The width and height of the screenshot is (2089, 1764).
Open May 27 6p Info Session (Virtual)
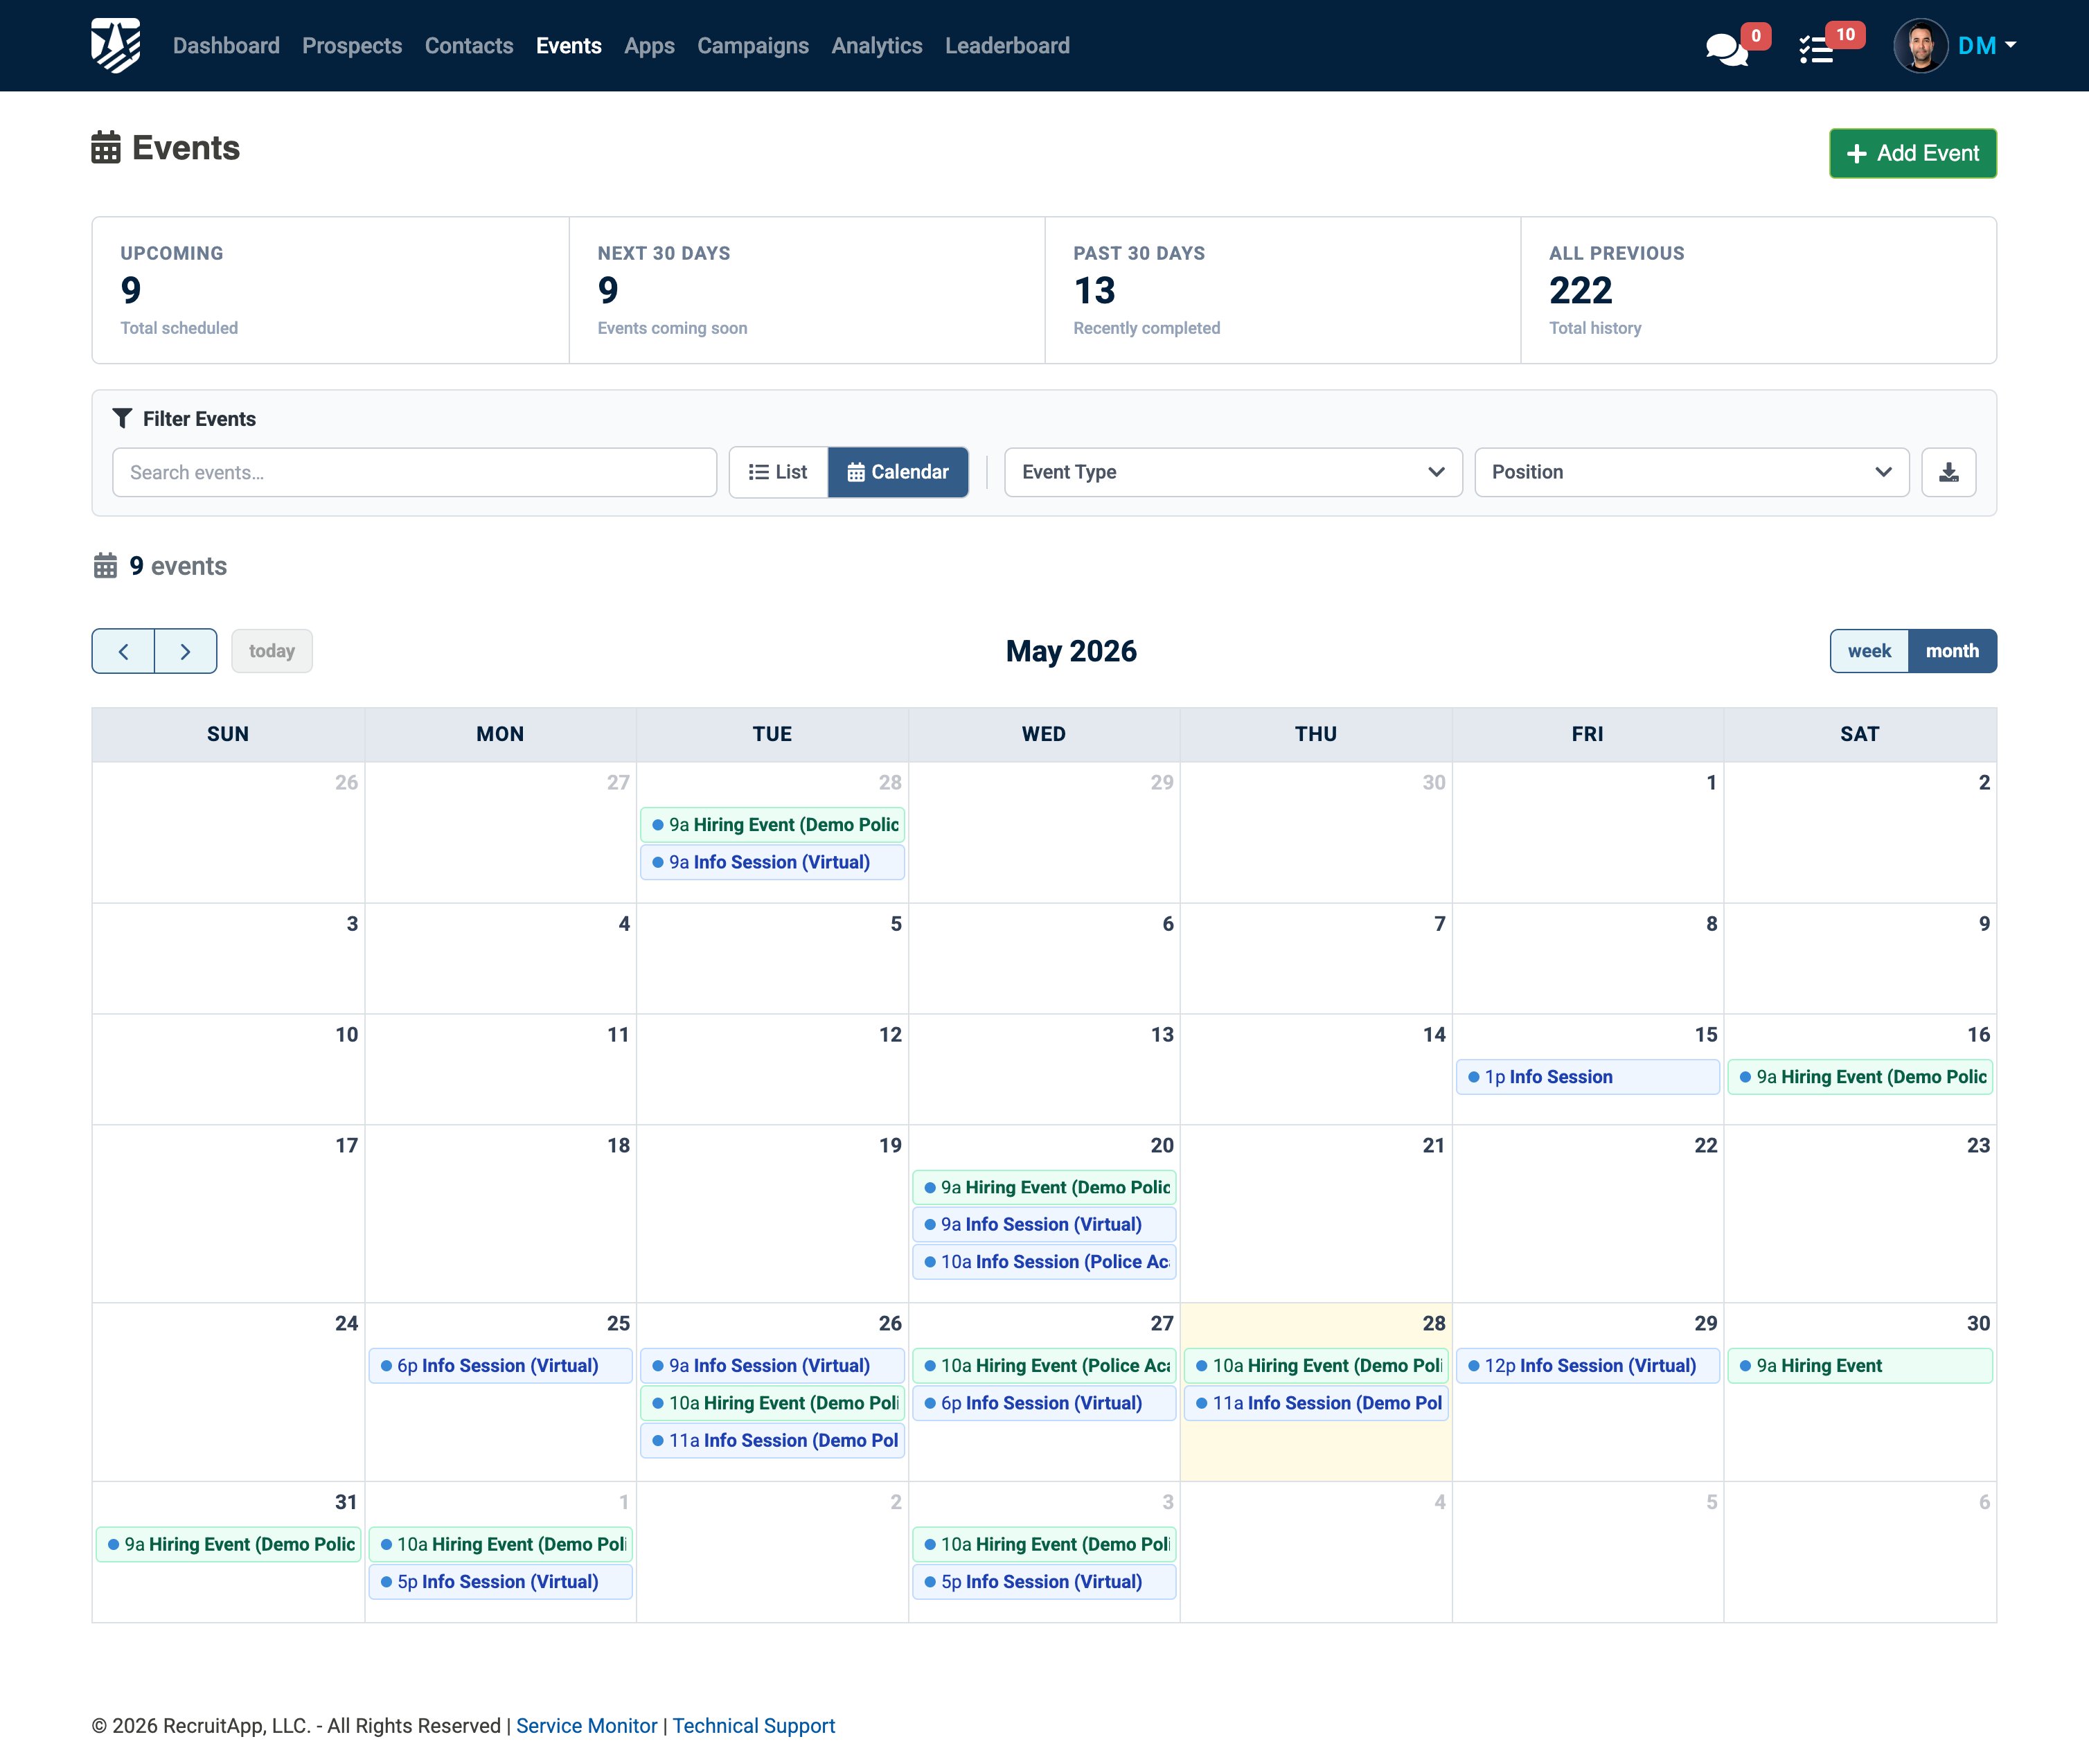pyautogui.click(x=1044, y=1403)
